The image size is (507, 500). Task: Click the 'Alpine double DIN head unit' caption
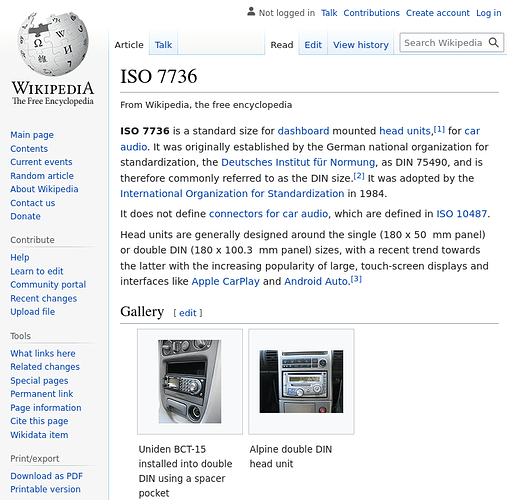291,456
